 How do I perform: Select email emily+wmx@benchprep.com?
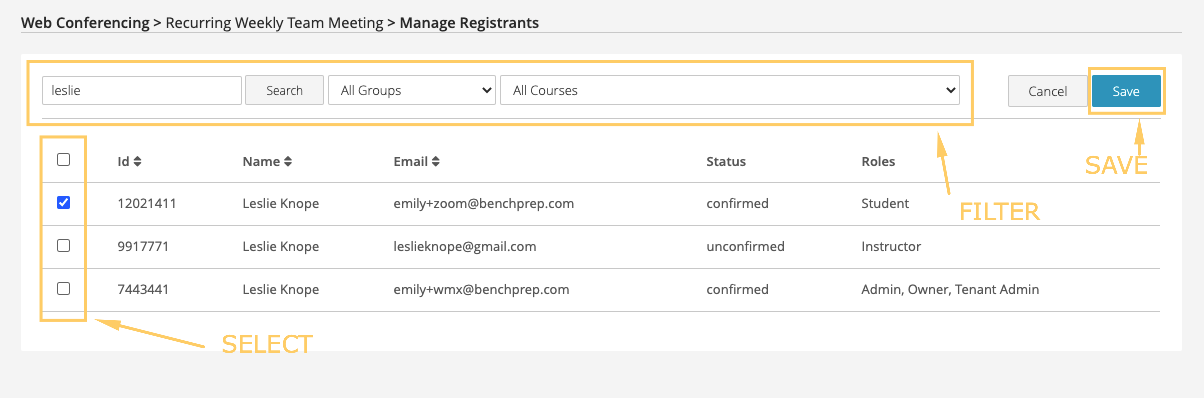click(x=482, y=289)
